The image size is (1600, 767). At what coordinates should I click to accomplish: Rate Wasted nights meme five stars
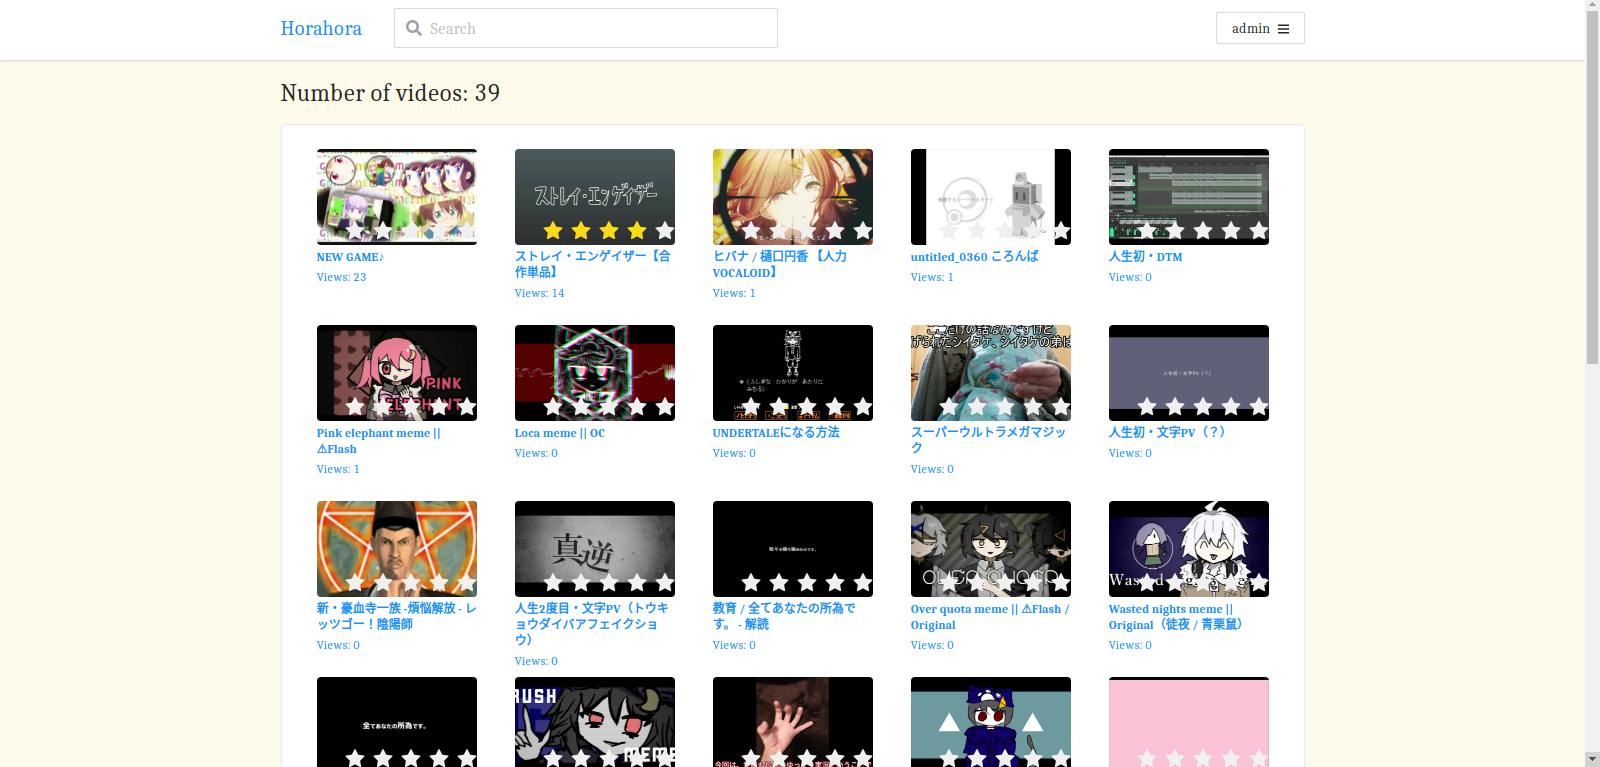[x=1259, y=583]
